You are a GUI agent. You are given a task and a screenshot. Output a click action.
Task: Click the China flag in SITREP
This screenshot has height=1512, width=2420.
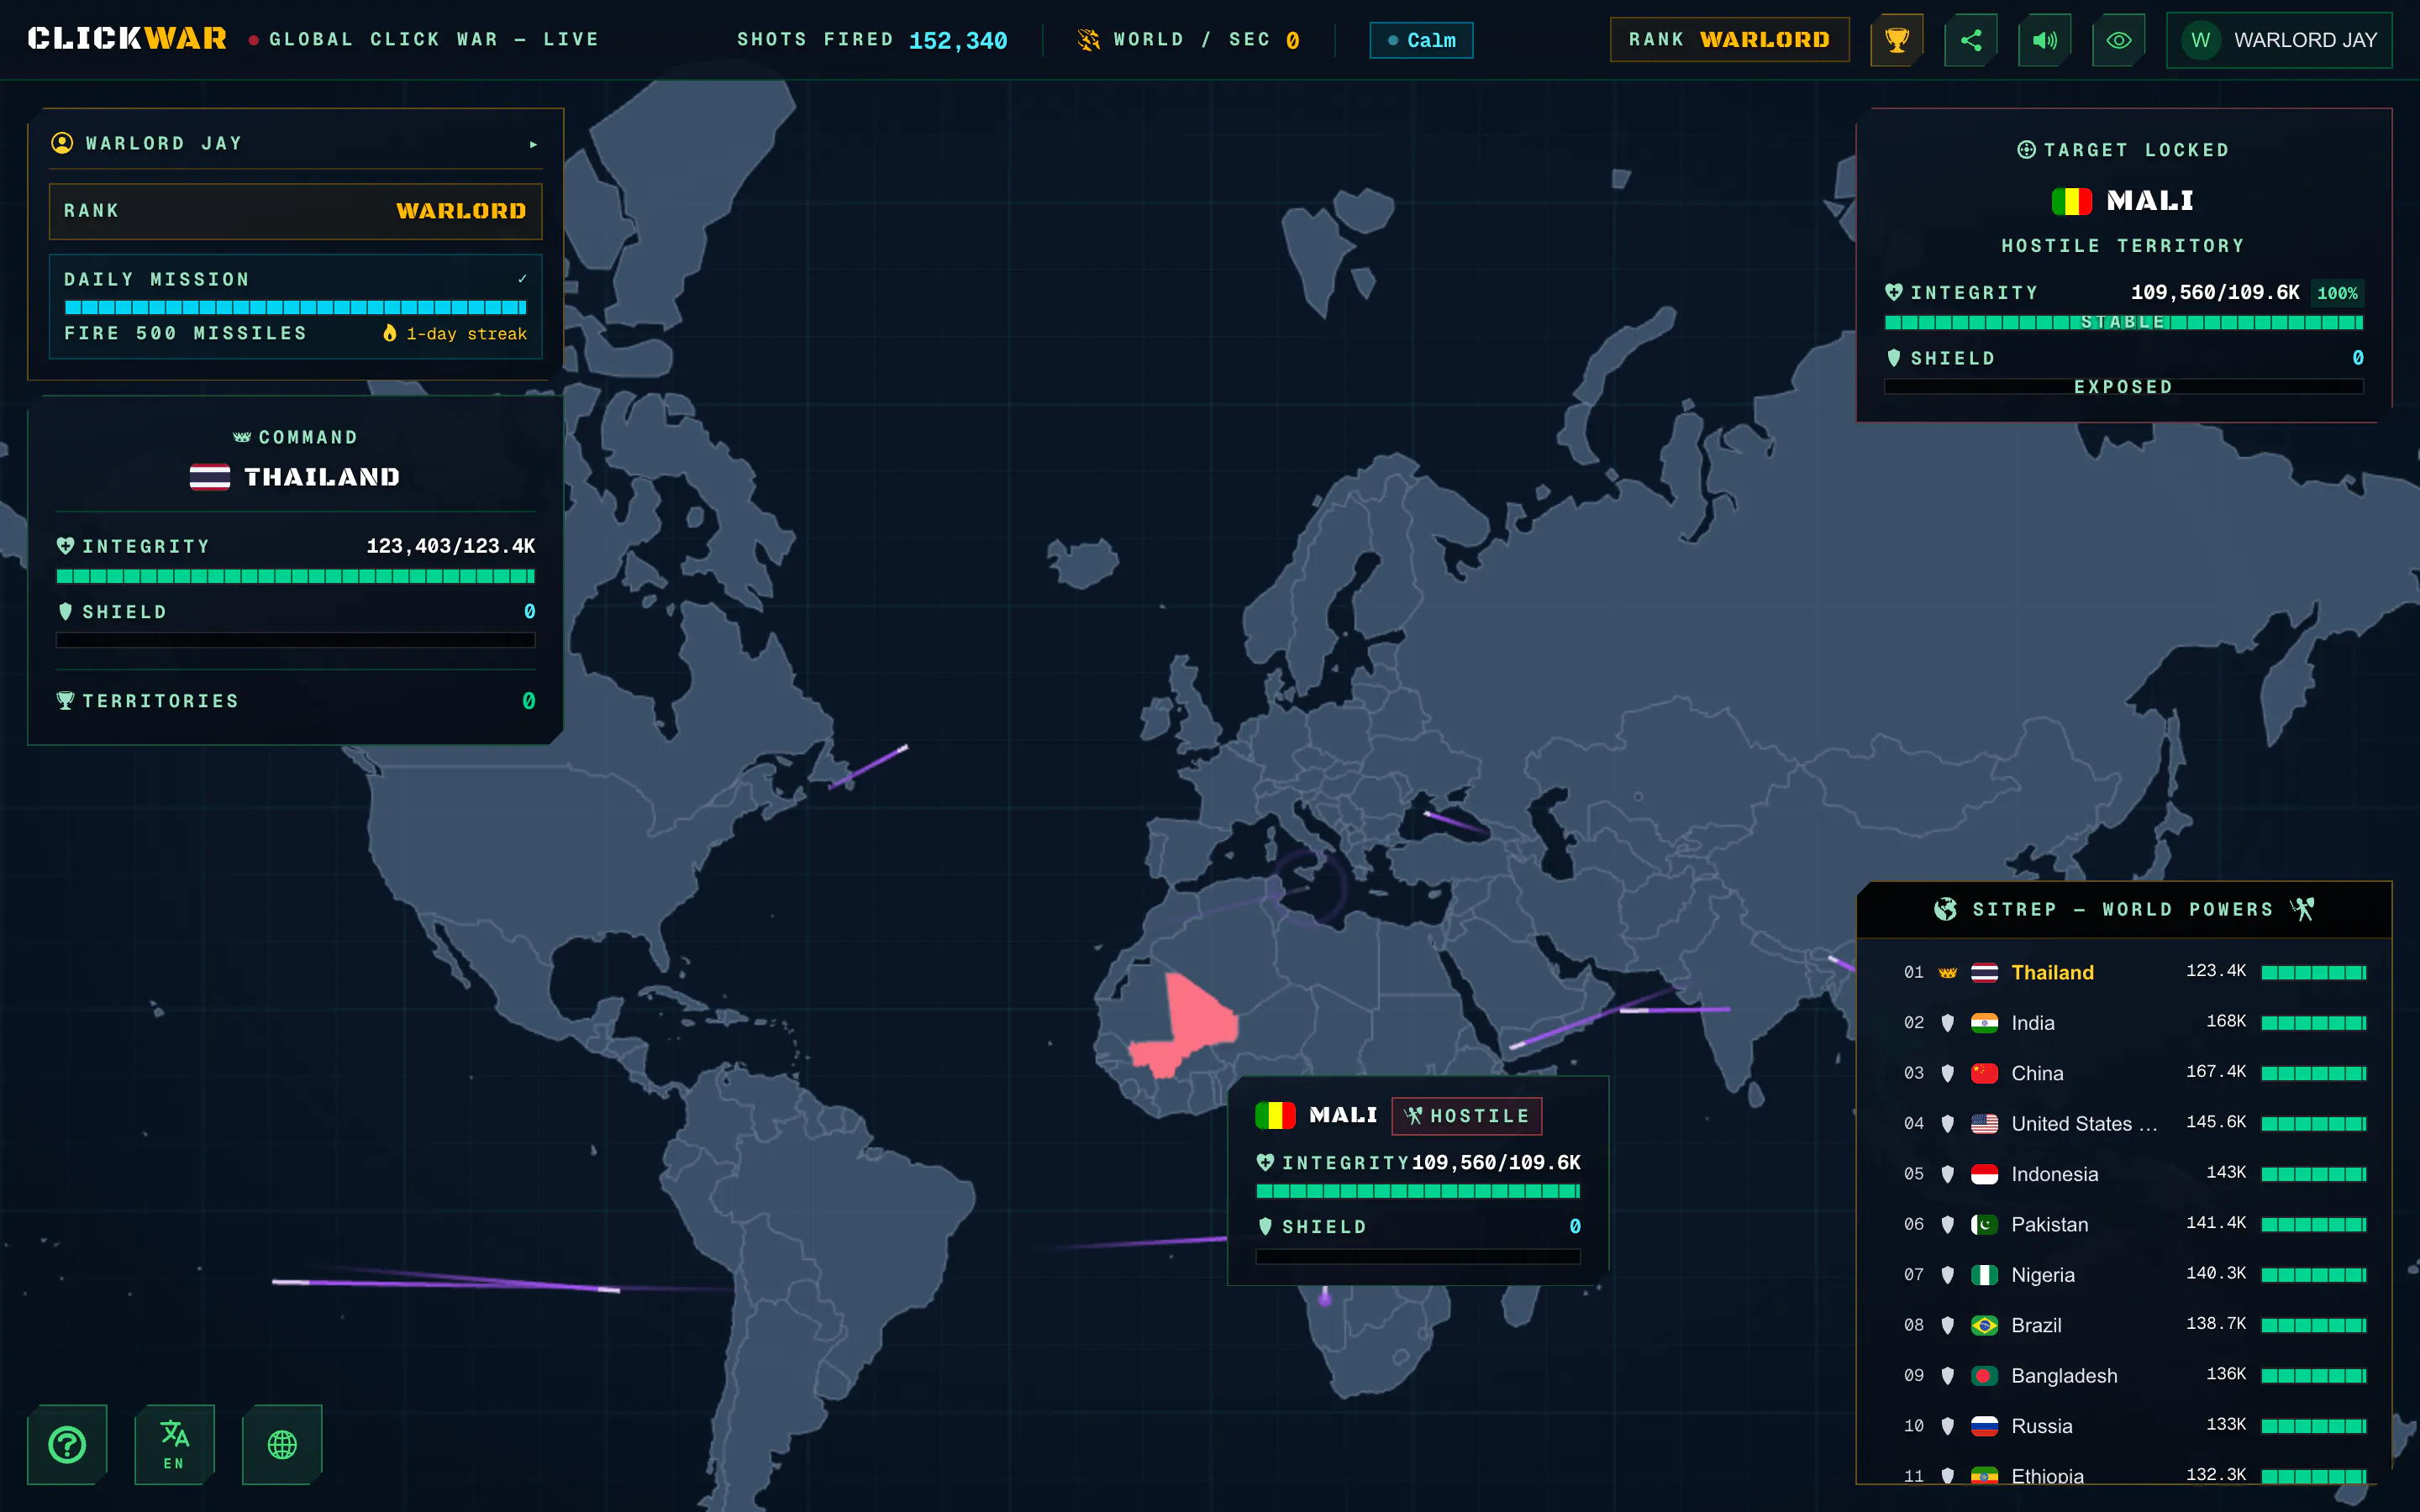[1984, 1073]
